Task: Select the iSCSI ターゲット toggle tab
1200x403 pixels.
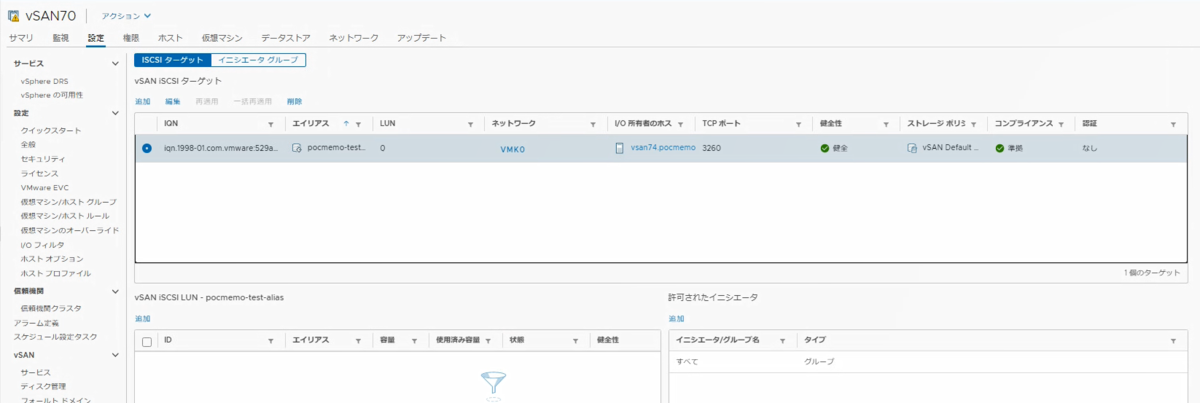Action: tap(172, 60)
